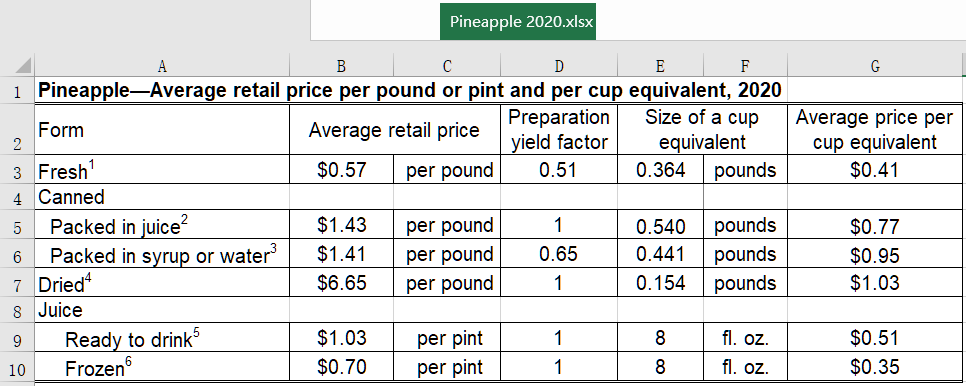This screenshot has width=966, height=386.
Task: Select row 10 header
Action: tap(17, 369)
